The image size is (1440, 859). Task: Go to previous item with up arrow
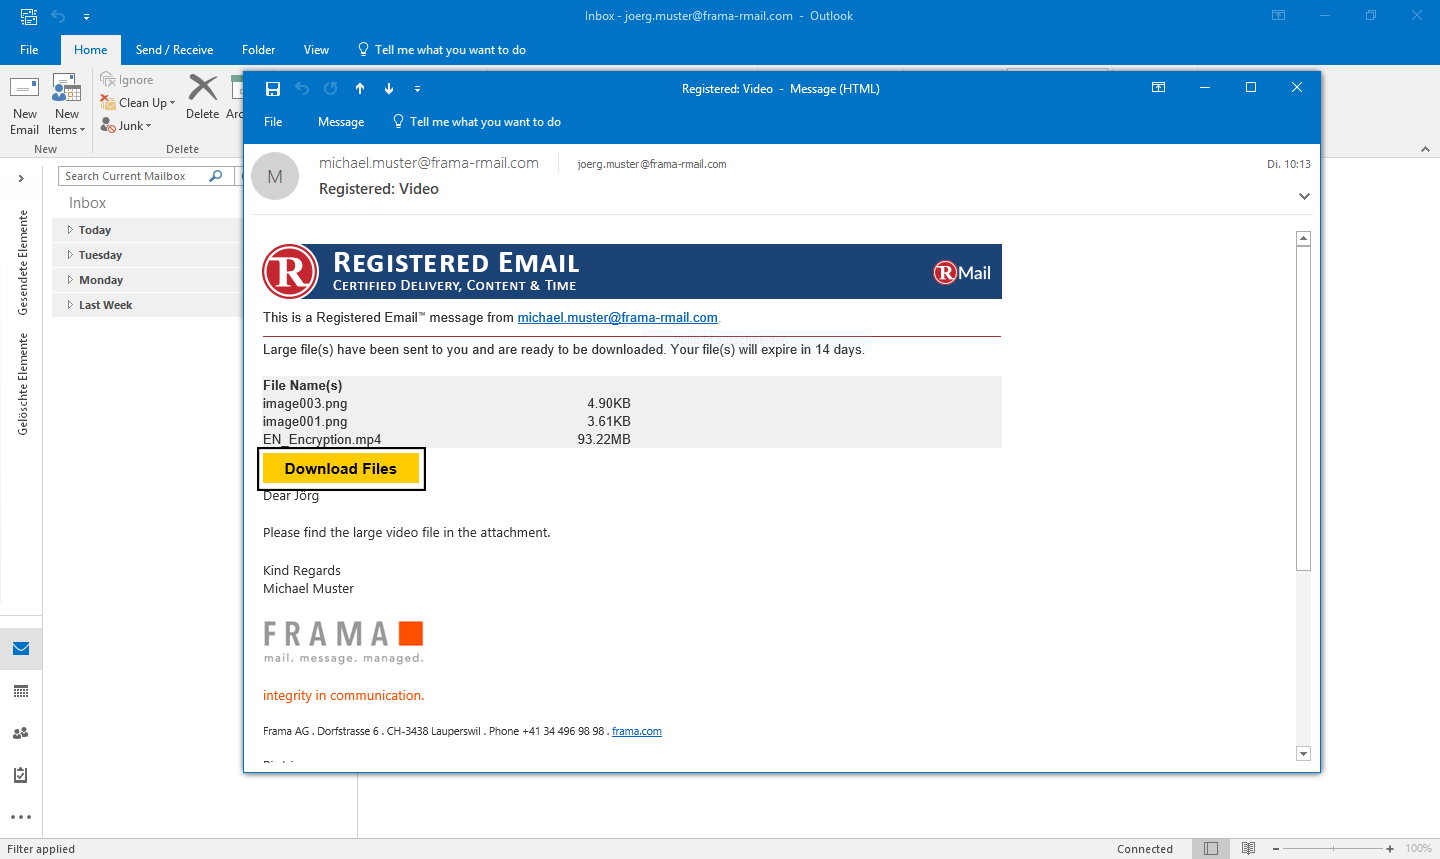[x=360, y=88]
